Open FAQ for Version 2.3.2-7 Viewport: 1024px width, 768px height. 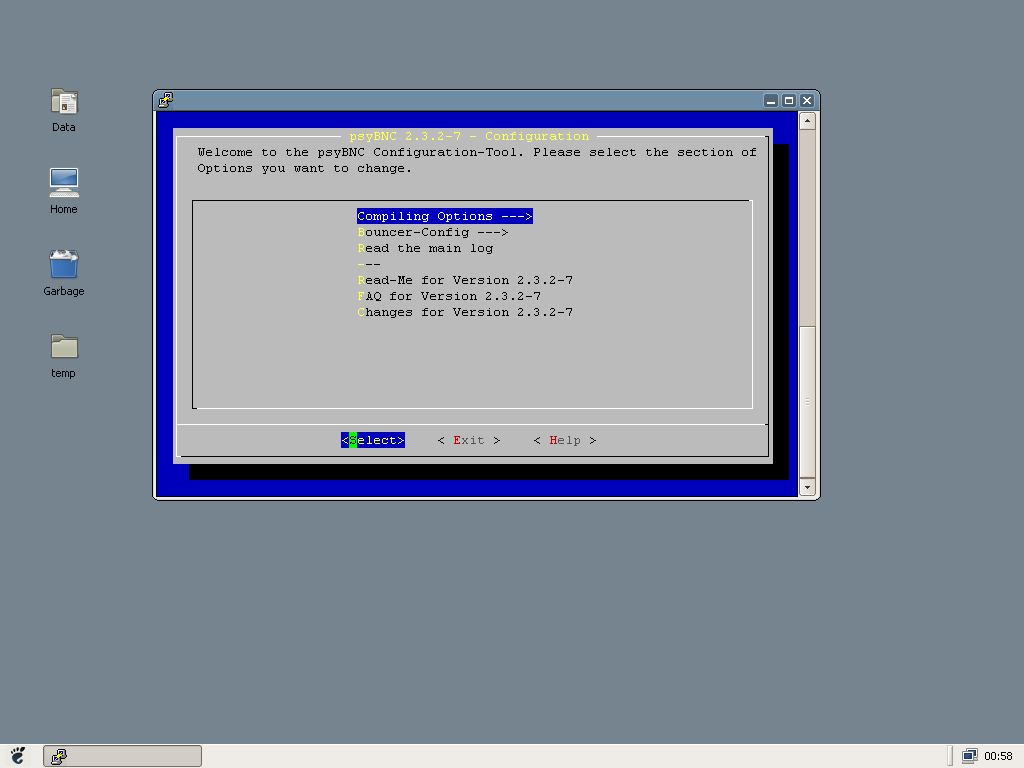(x=449, y=296)
